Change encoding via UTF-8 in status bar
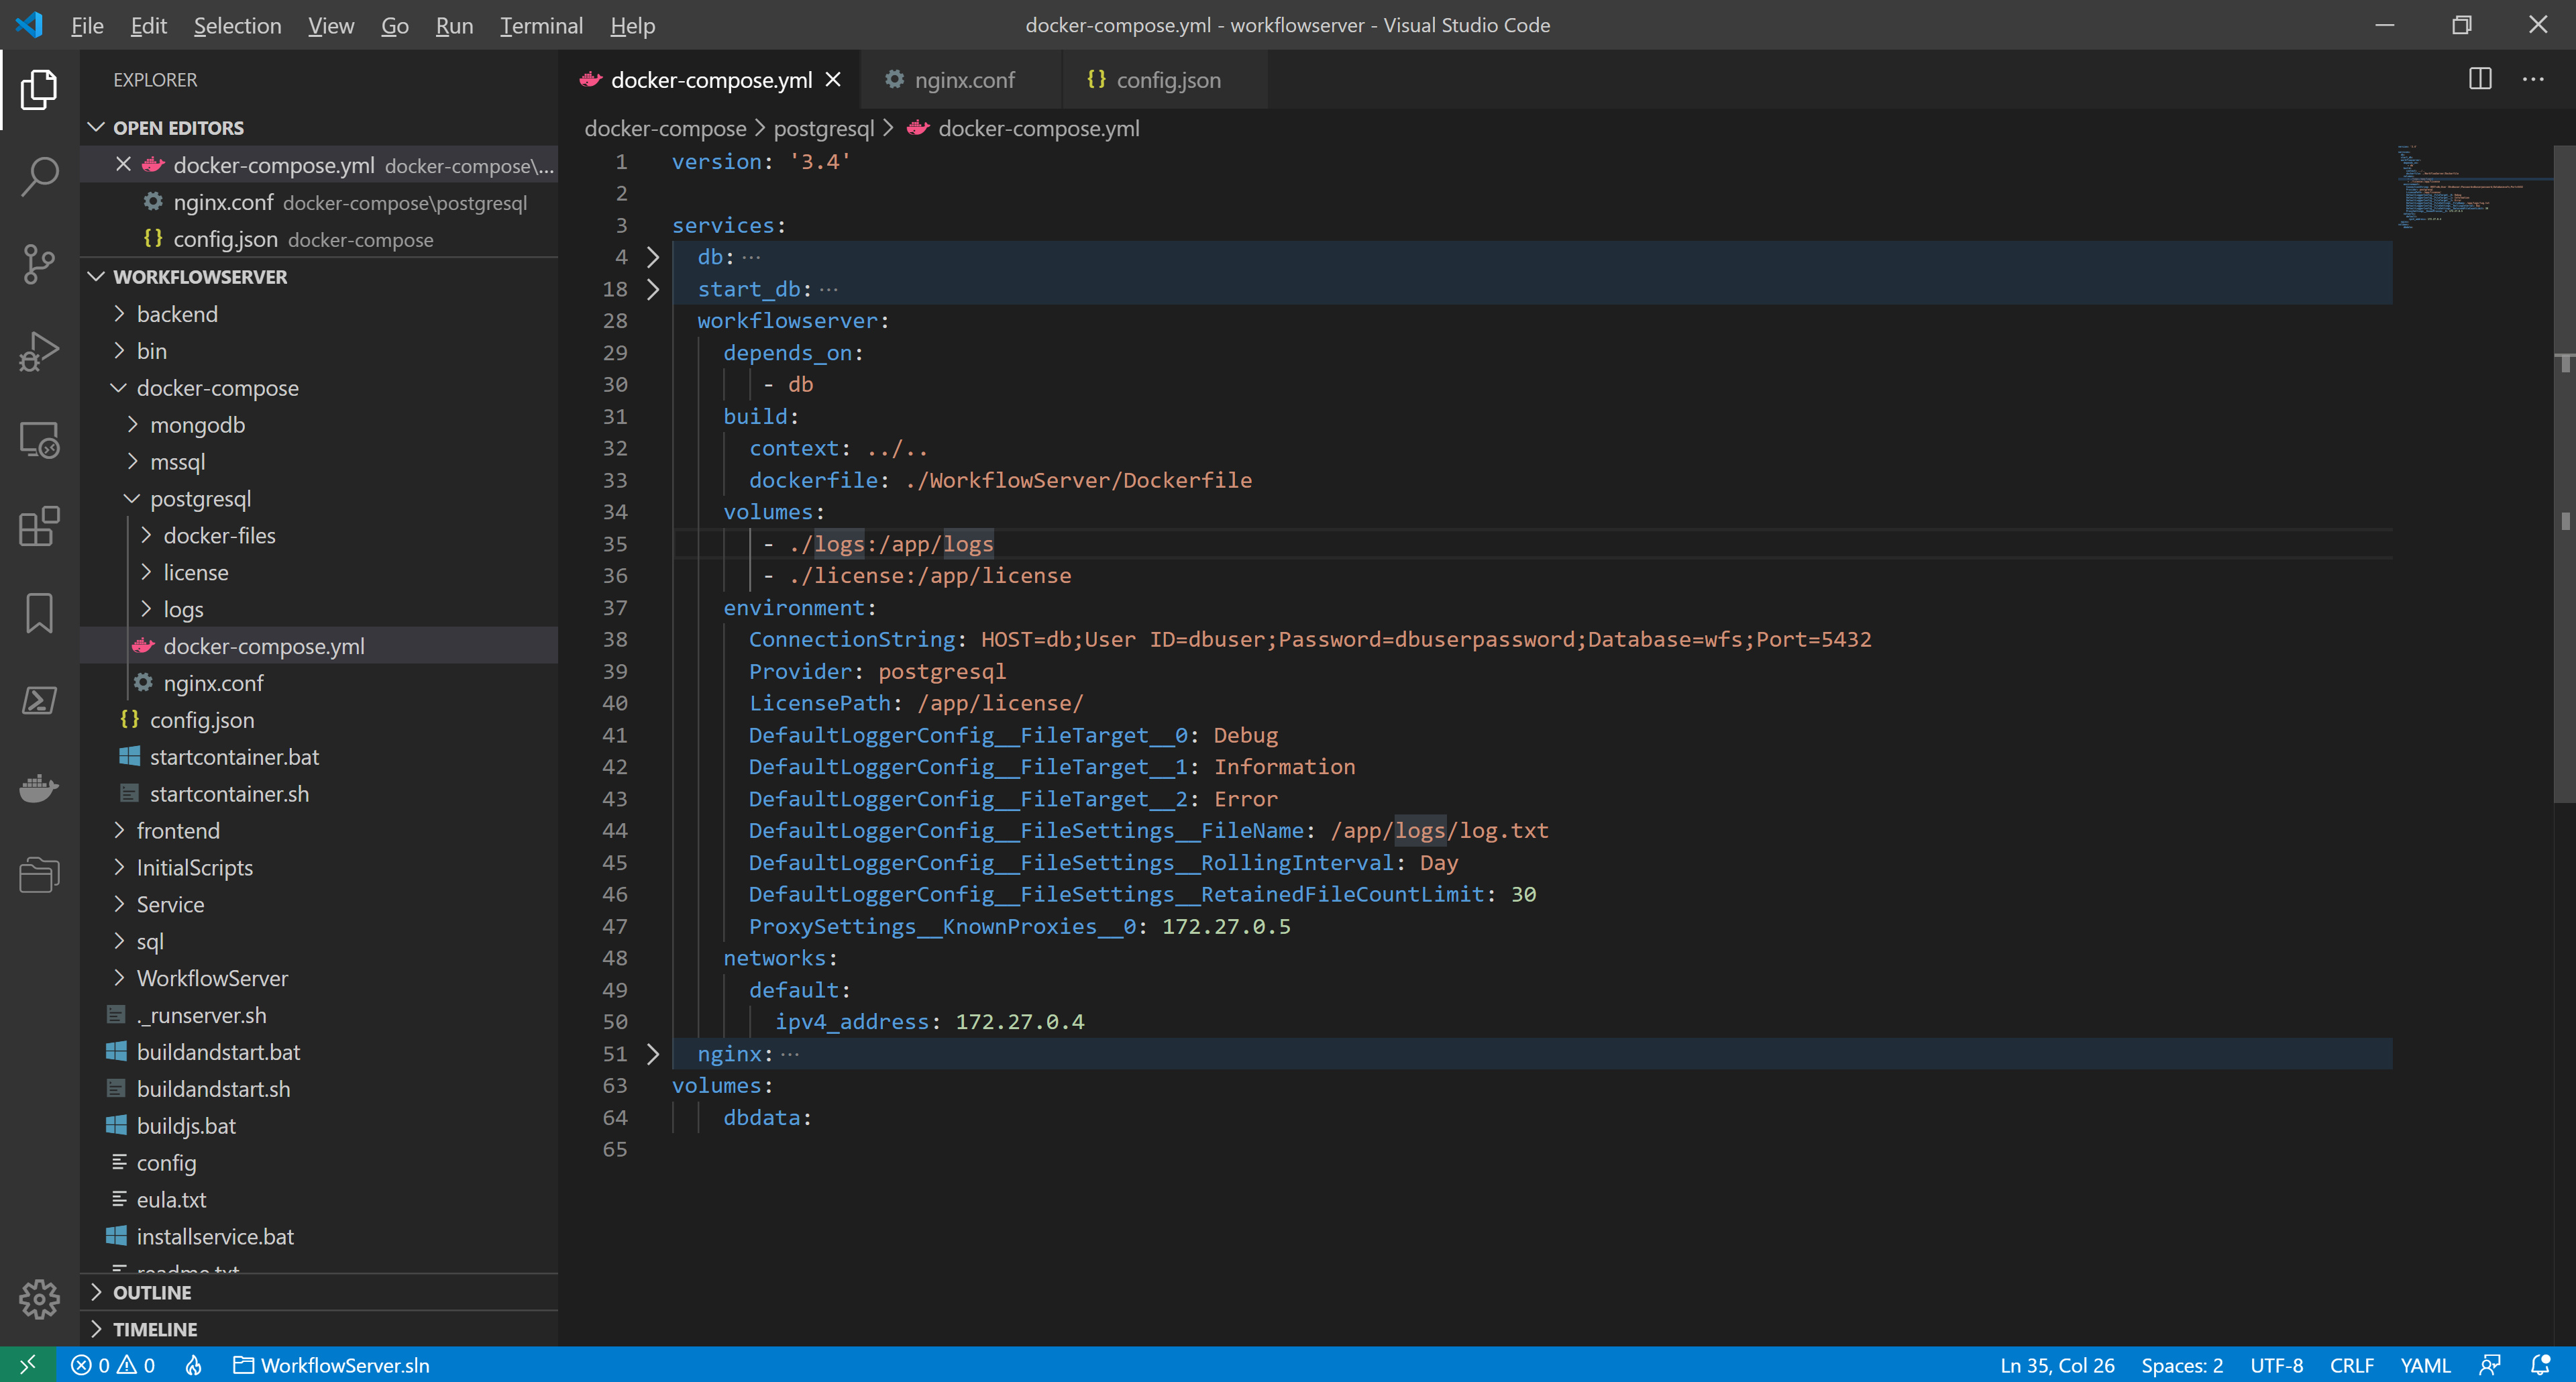The image size is (2576, 1382). 2276,1365
